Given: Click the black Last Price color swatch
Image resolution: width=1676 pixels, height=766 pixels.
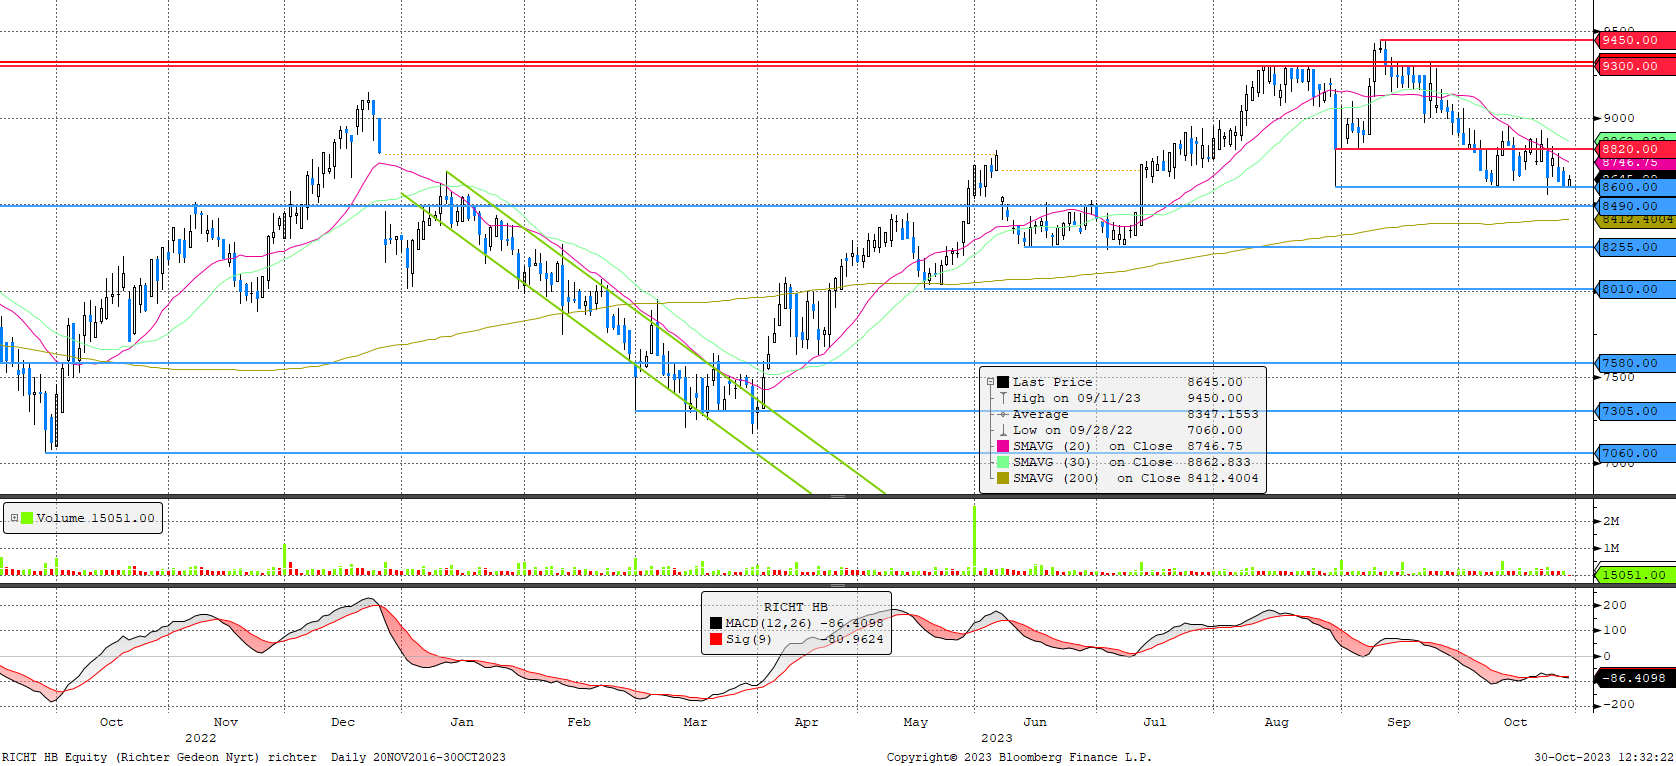Looking at the screenshot, I should click(x=1003, y=382).
